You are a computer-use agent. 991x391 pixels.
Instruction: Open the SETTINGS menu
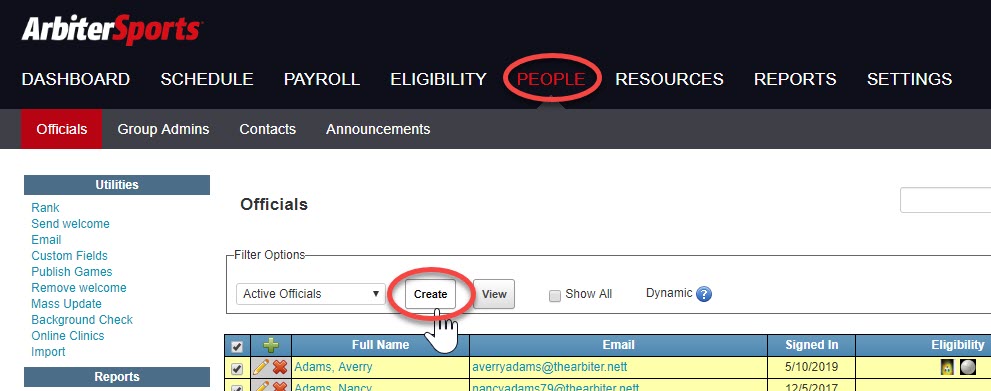(909, 79)
